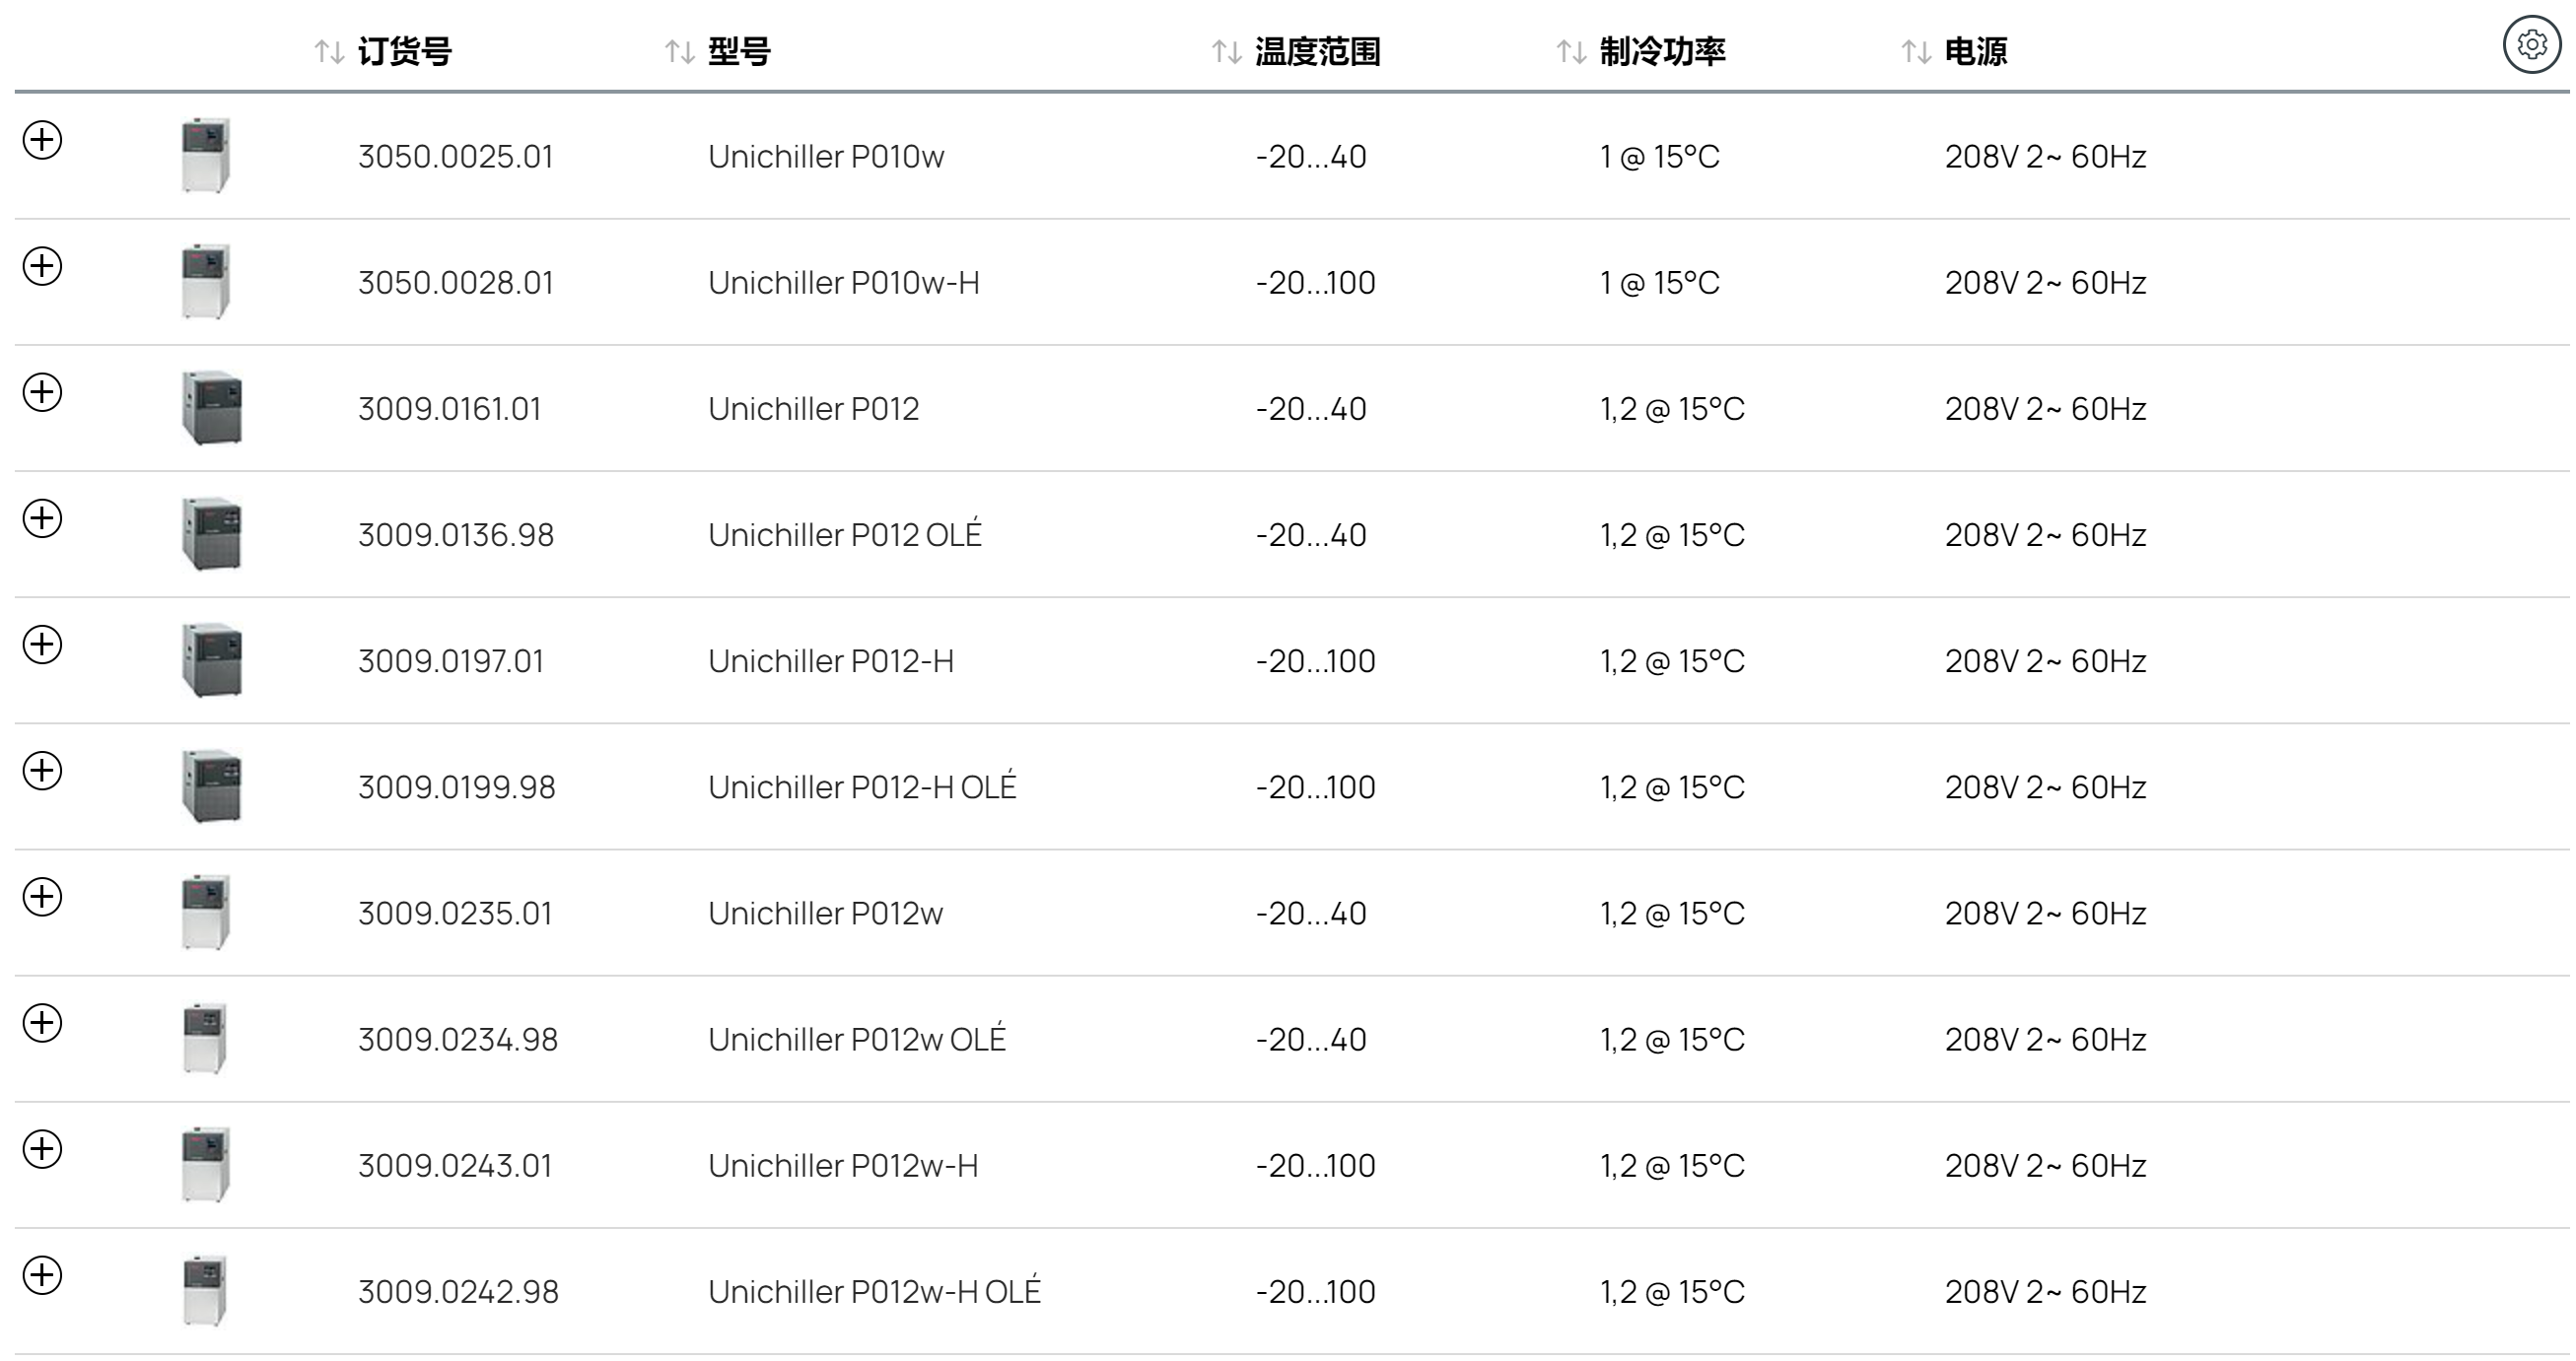
Task: Expand row 3009.0243.01 Unichiller P012w-H
Action: click(42, 1148)
